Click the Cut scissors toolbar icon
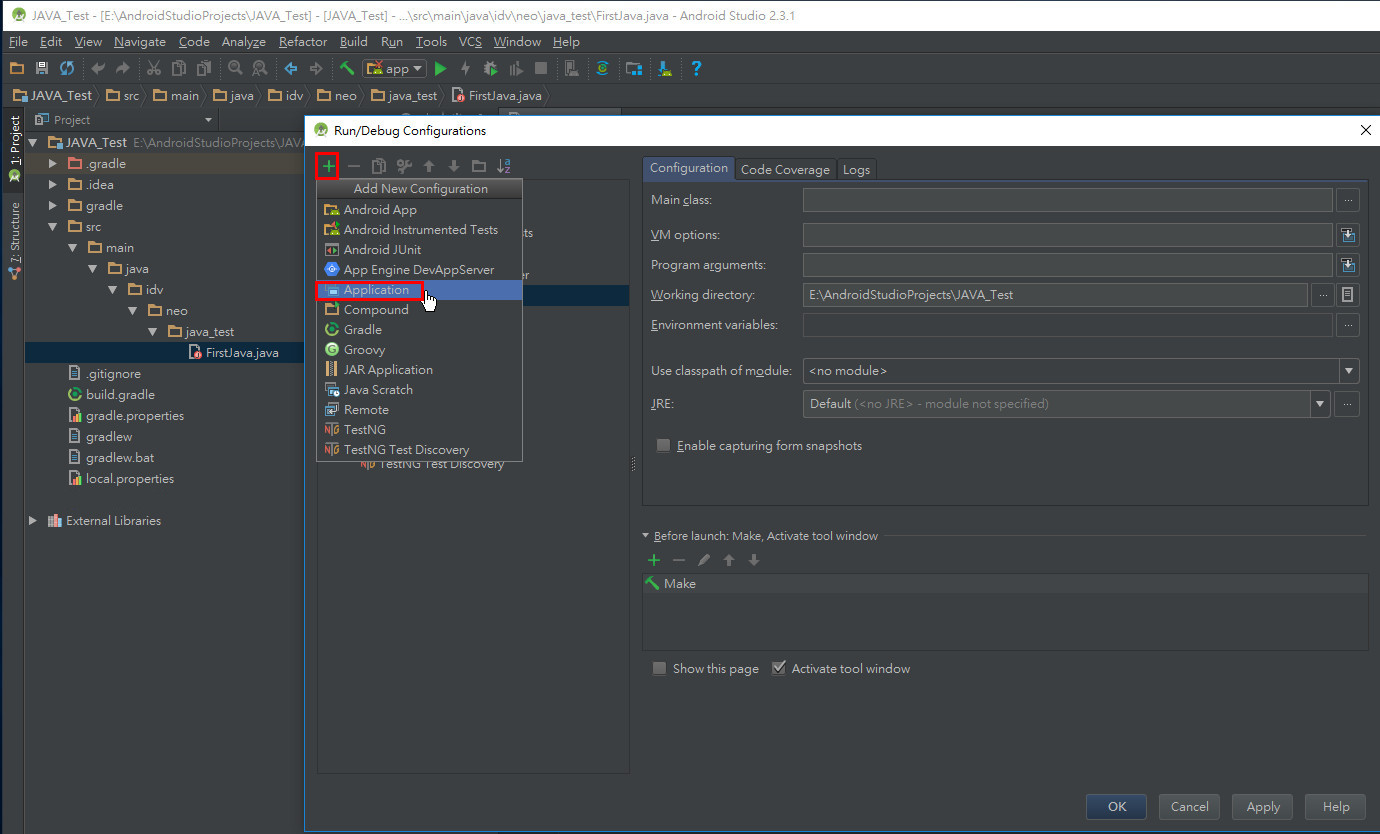Image resolution: width=1380 pixels, height=834 pixels. (x=153, y=68)
